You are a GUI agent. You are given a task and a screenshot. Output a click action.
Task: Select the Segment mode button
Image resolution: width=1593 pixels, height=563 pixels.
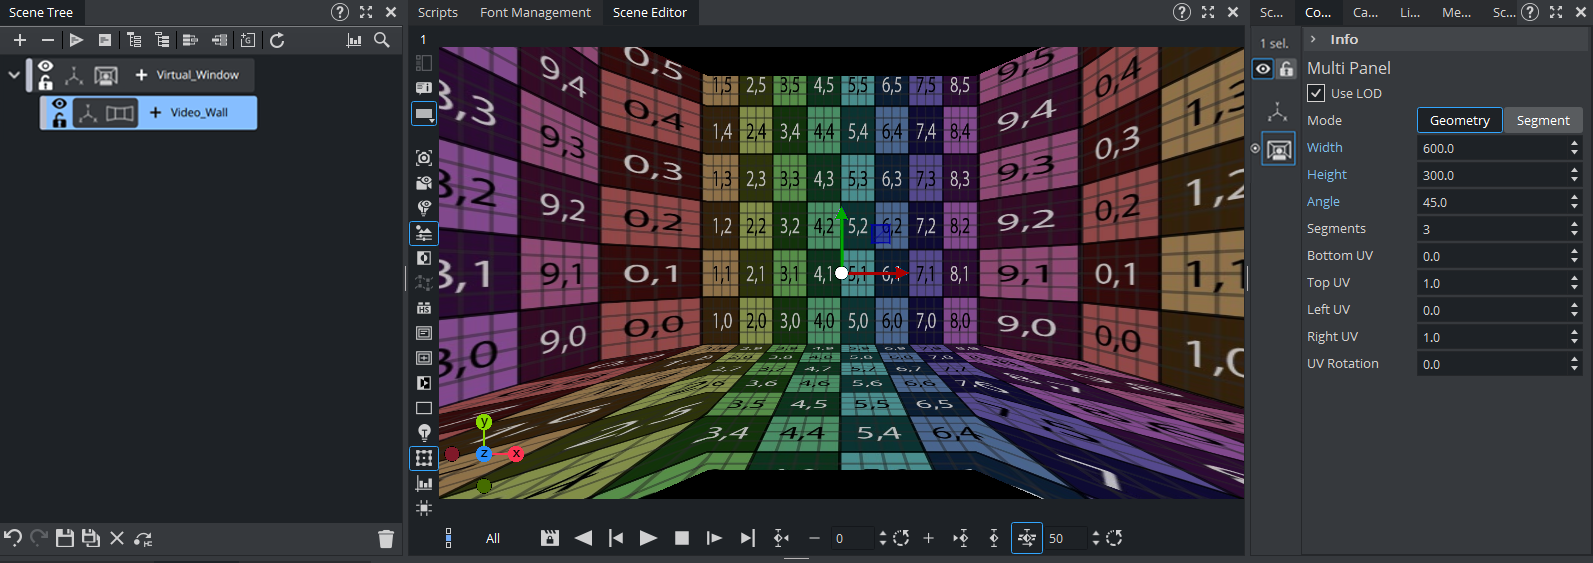[1542, 120]
